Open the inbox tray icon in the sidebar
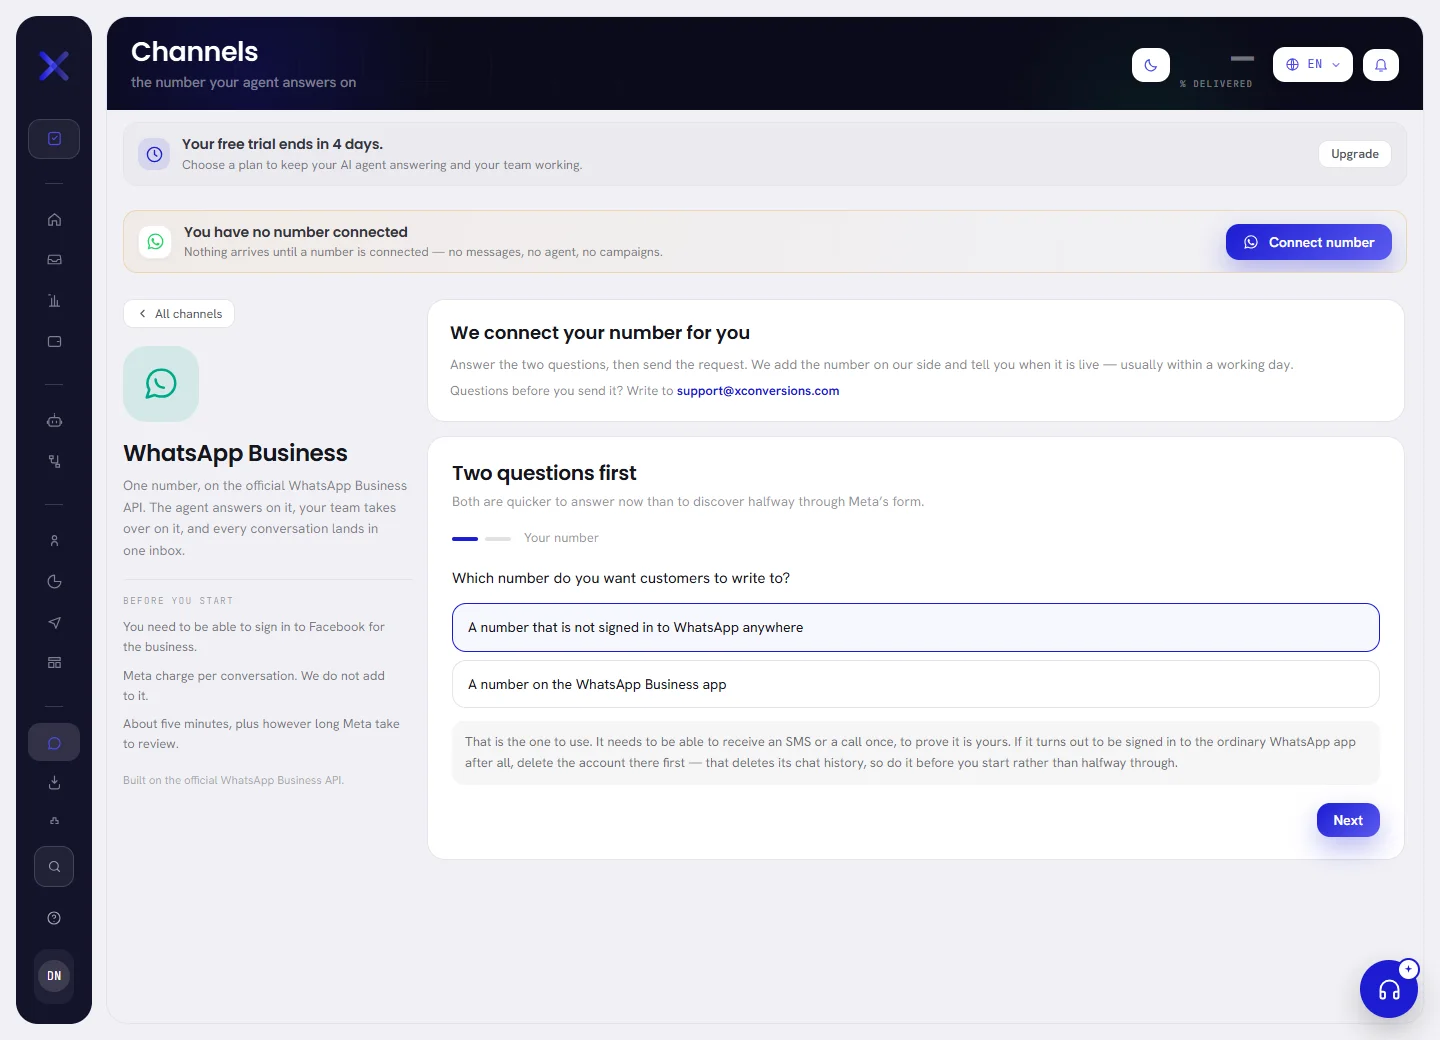Screen dimensions: 1440x1040 (54, 260)
